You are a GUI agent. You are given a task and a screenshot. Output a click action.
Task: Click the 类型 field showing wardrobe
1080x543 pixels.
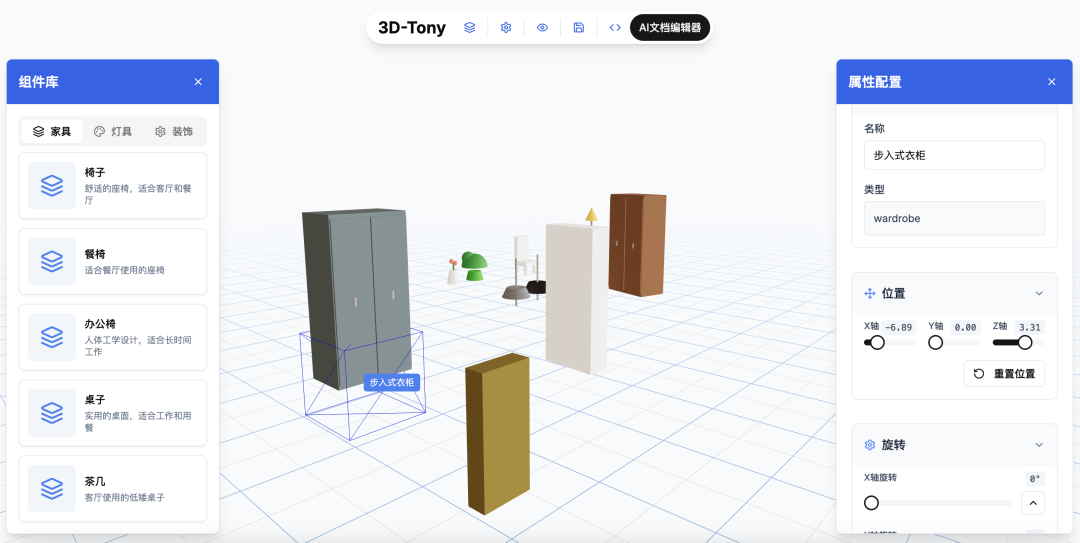click(x=954, y=218)
